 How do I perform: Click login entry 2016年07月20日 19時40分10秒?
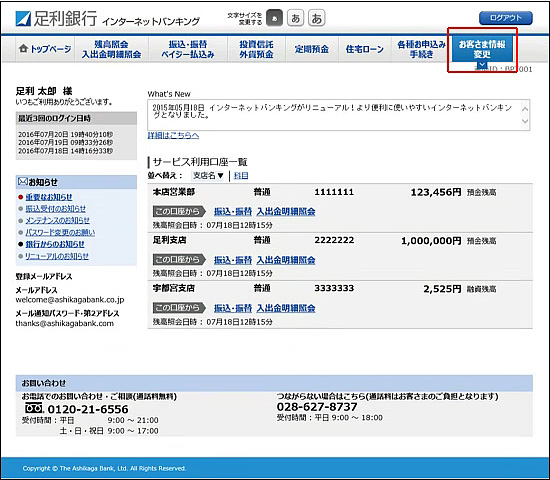66,135
